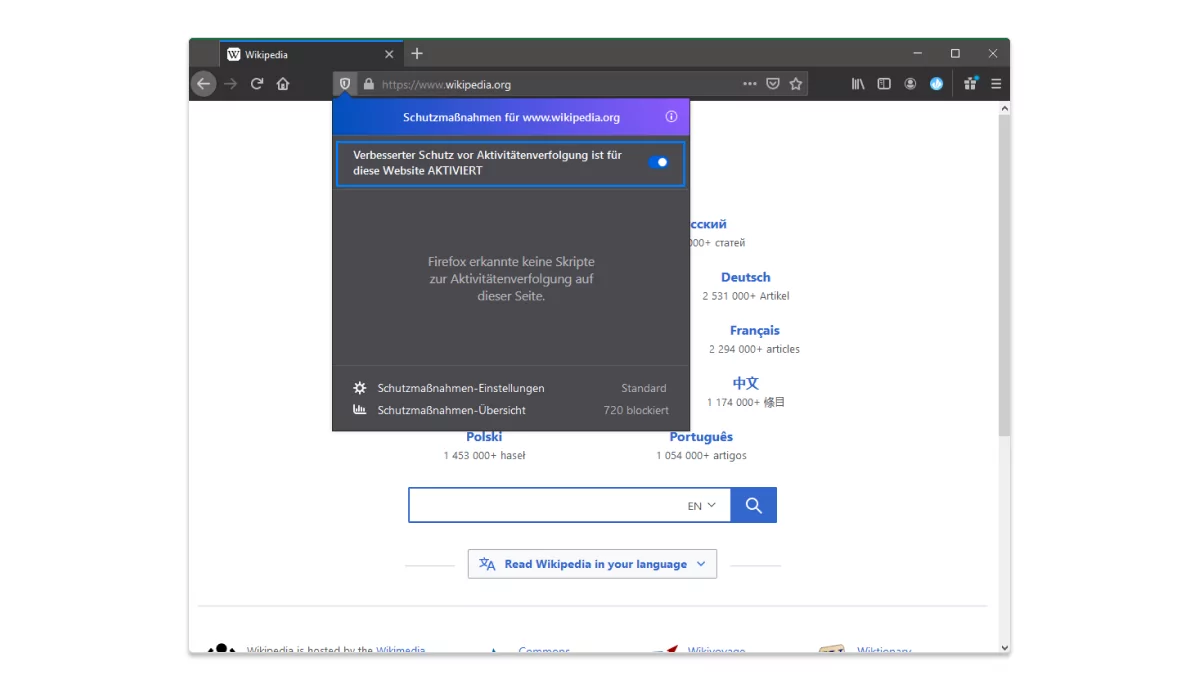Open the Polski Wikipedia link
Image resolution: width=1200 pixels, height=700 pixels.
[x=484, y=437]
